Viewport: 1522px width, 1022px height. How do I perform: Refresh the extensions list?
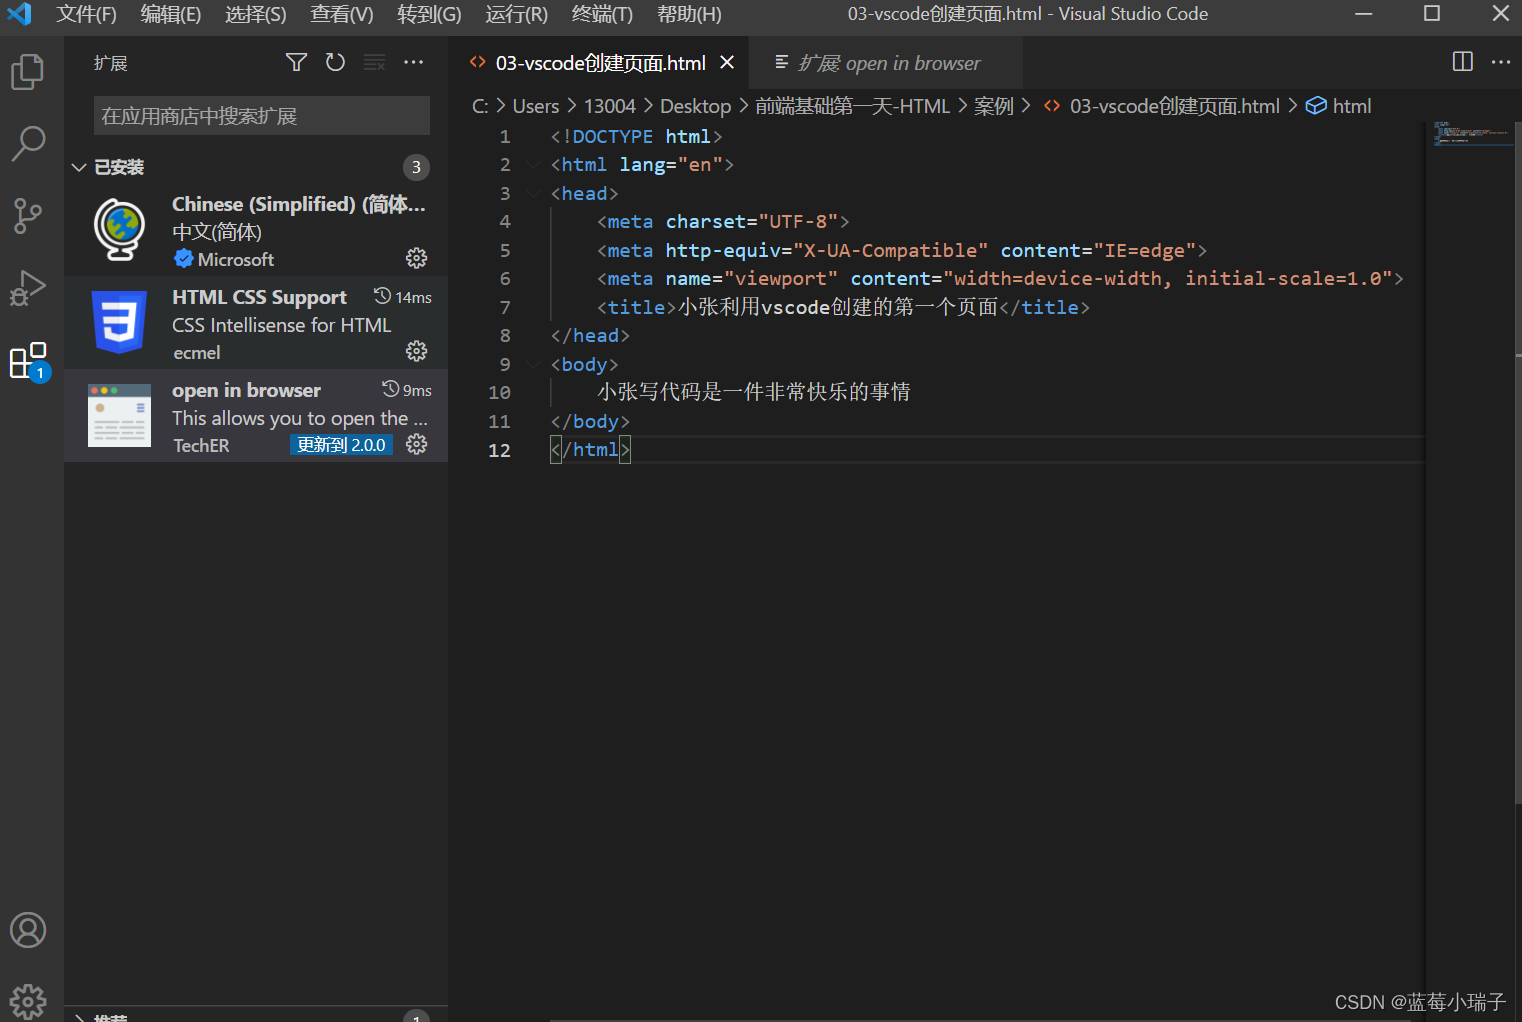(335, 63)
